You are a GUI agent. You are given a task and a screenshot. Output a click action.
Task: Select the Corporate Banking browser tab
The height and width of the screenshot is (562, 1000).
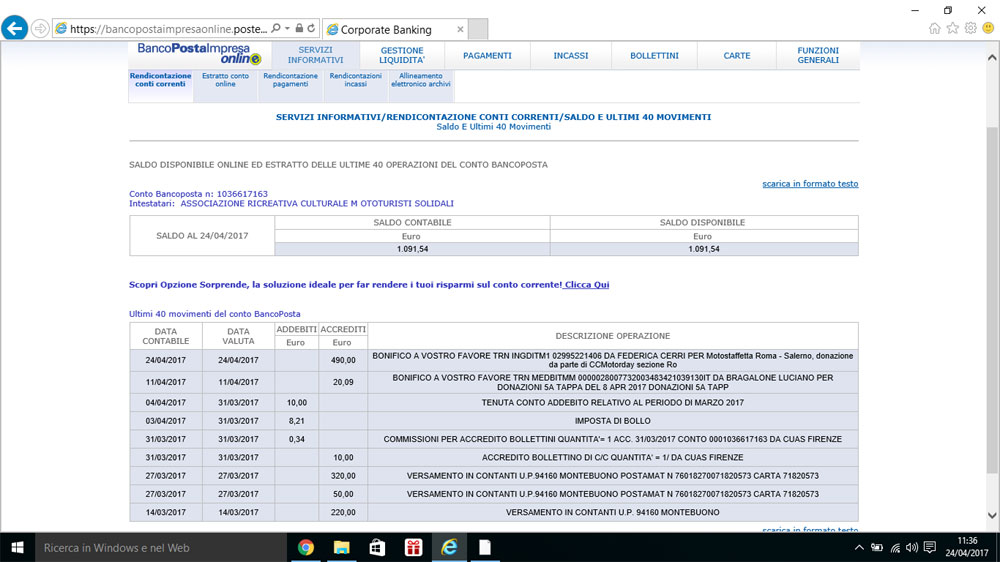(395, 29)
